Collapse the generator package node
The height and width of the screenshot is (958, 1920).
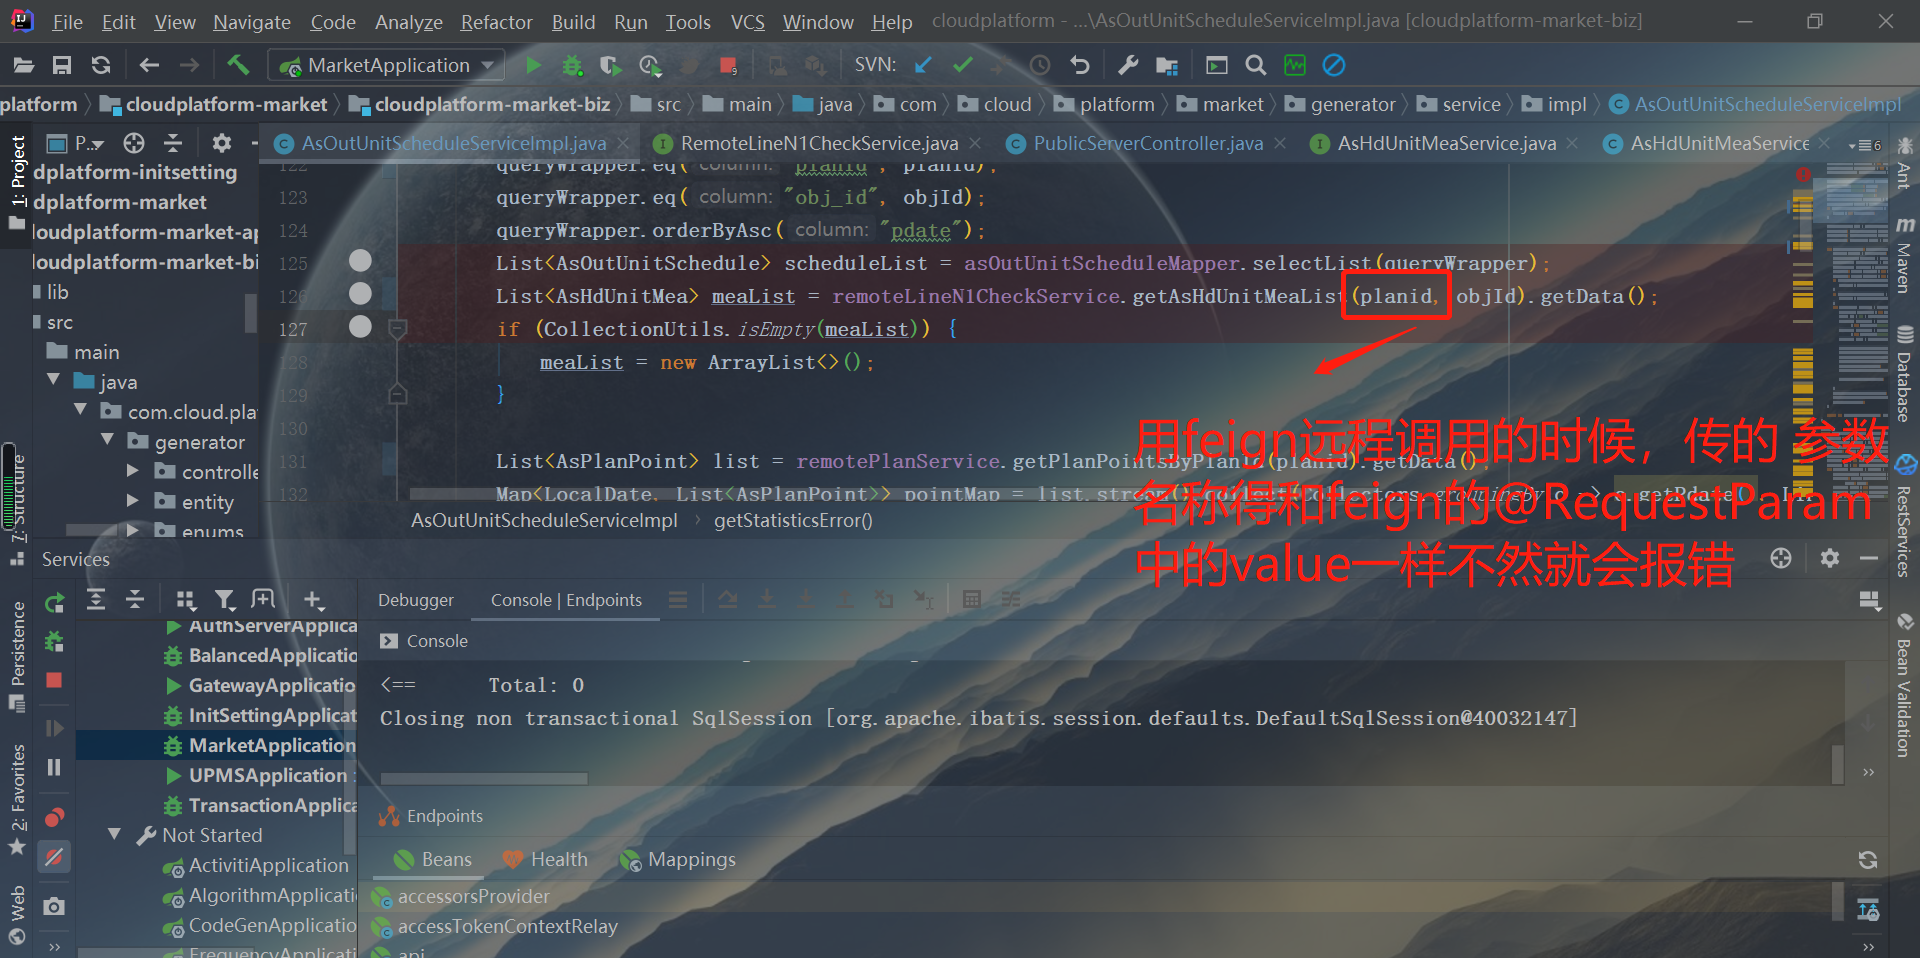[107, 441]
